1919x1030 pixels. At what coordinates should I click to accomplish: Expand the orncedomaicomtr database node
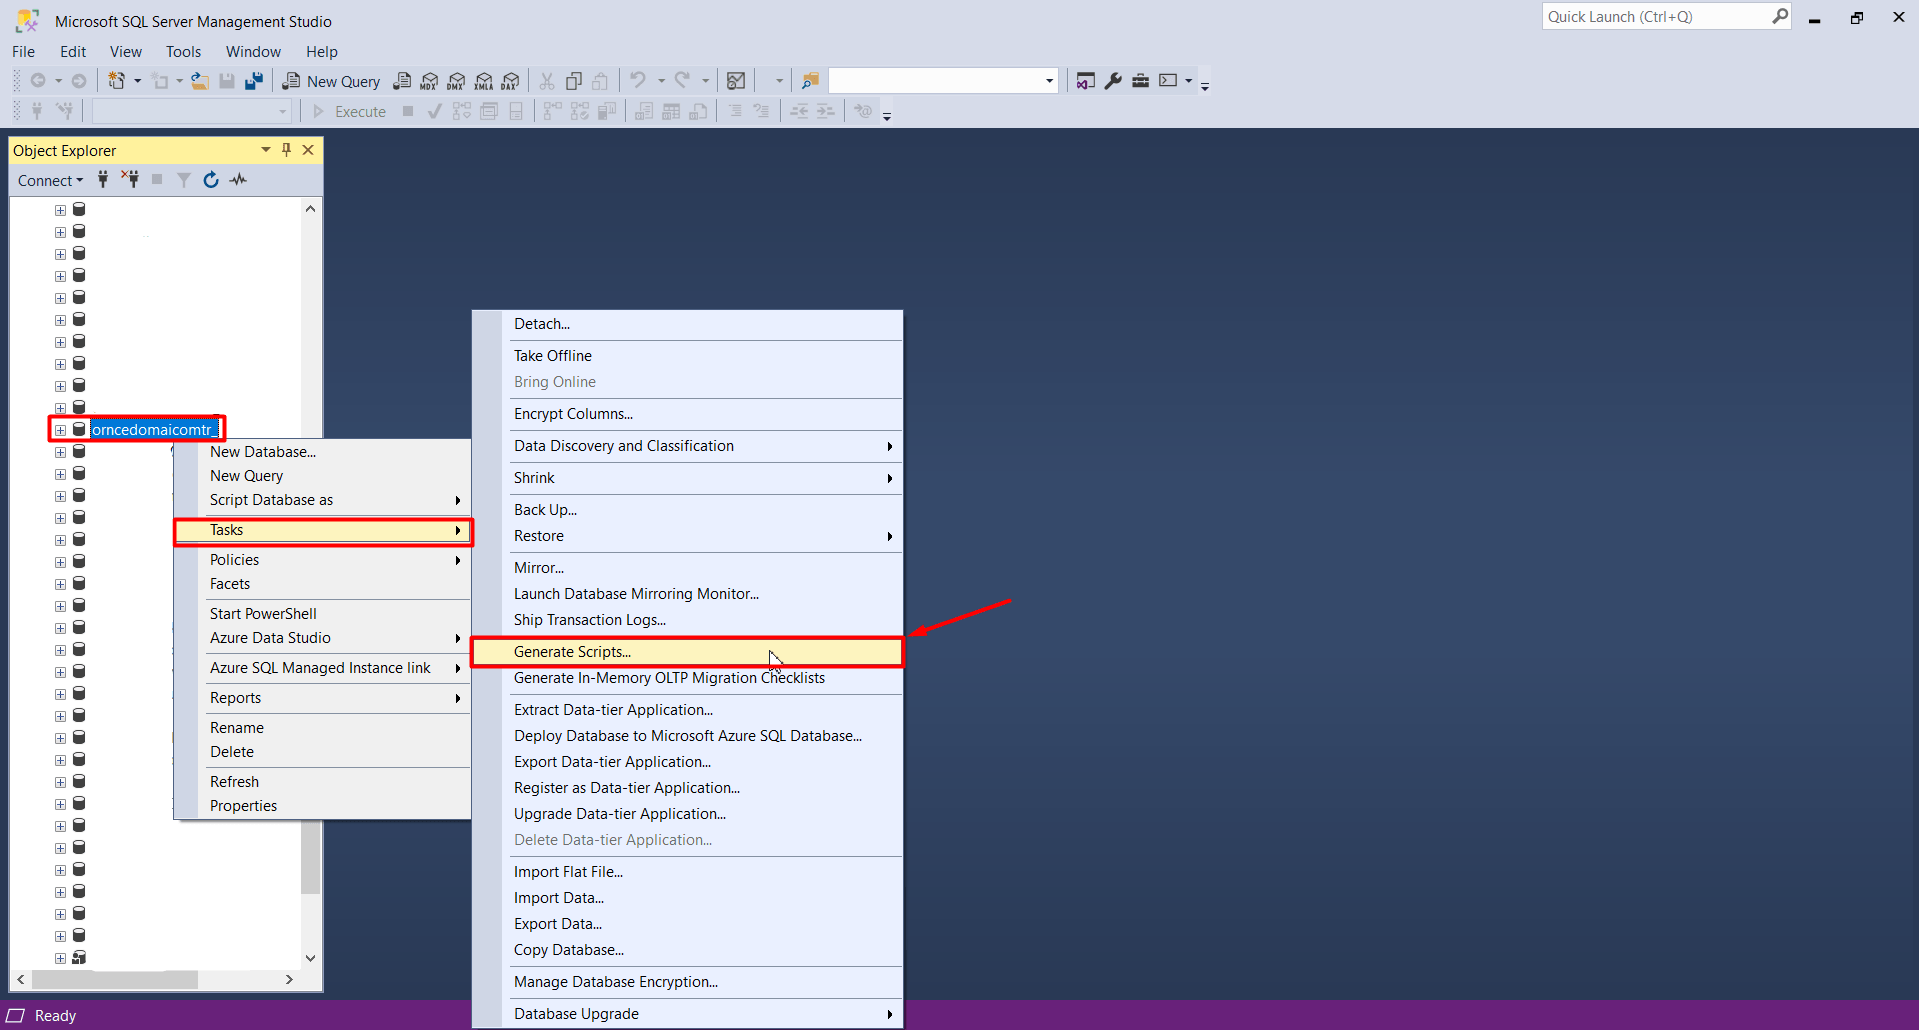pyautogui.click(x=60, y=430)
